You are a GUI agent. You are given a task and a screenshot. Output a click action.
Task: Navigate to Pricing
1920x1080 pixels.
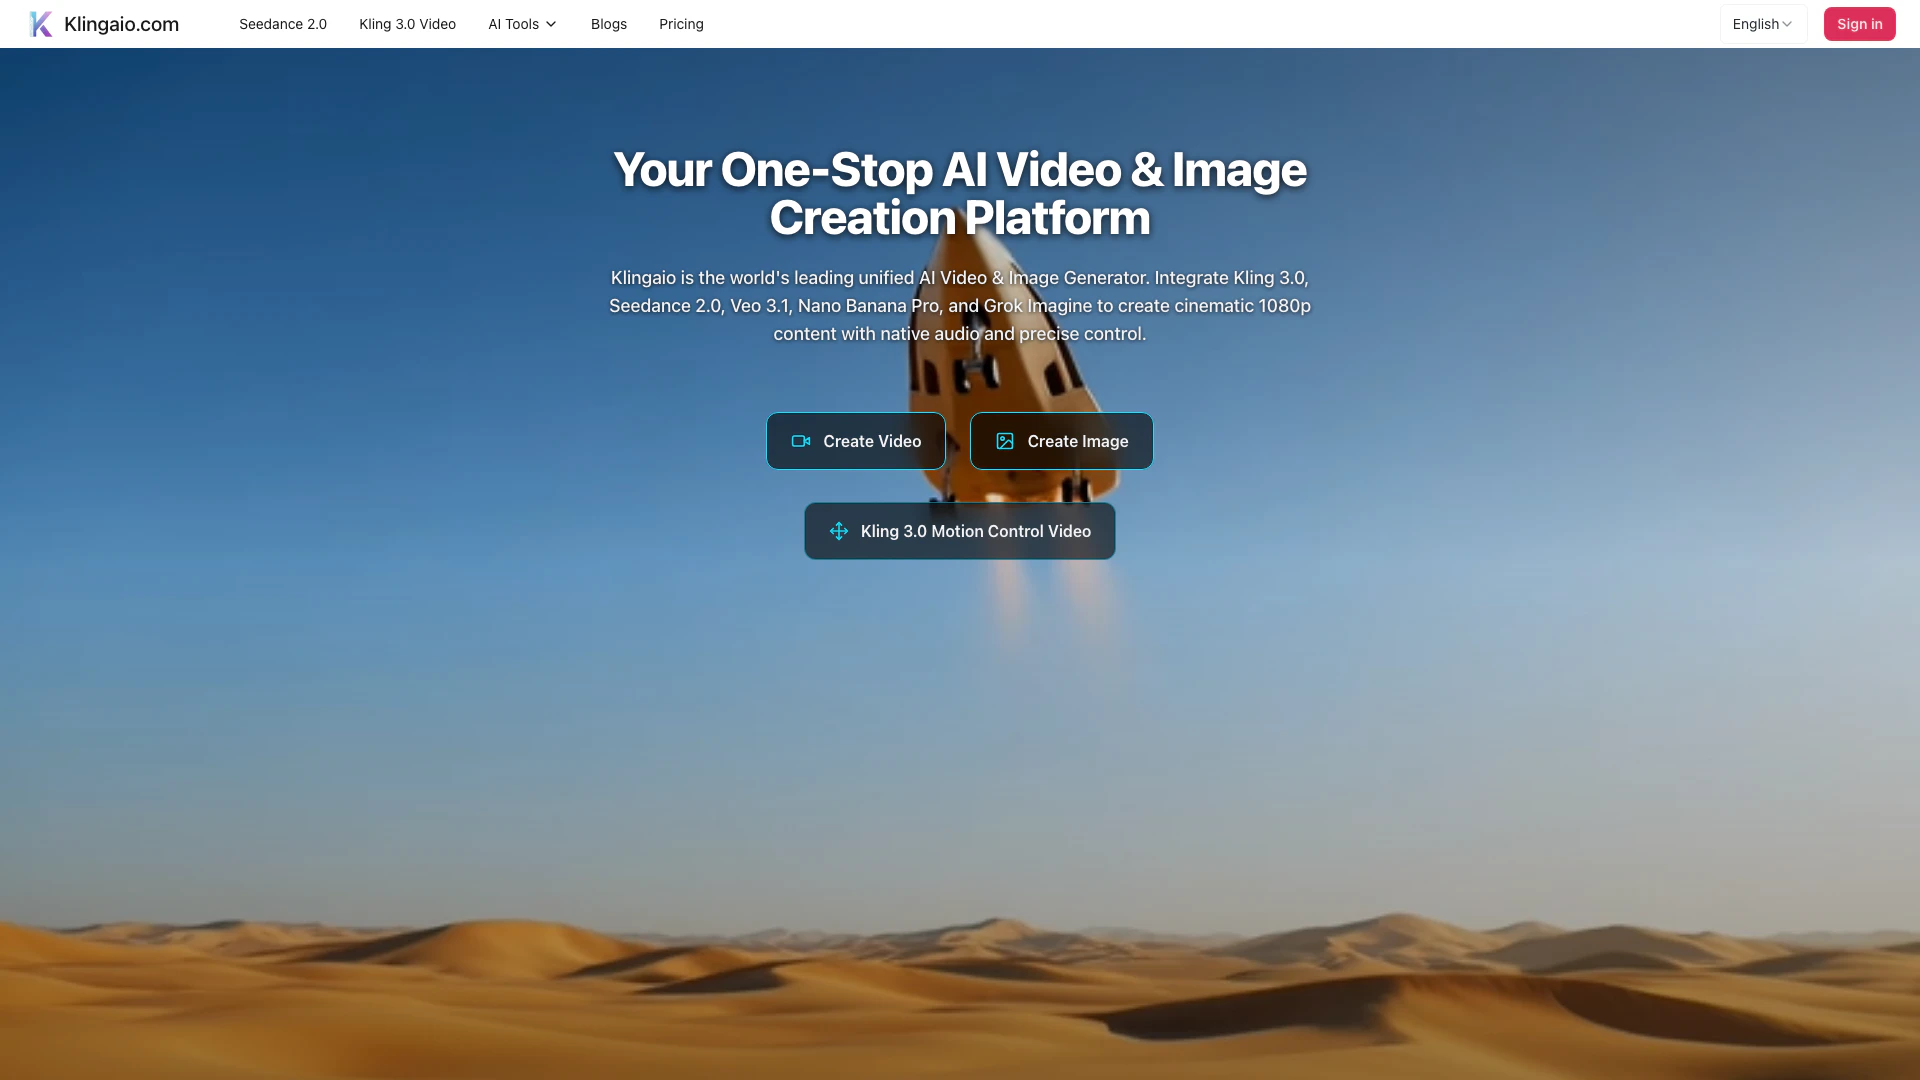tap(681, 24)
